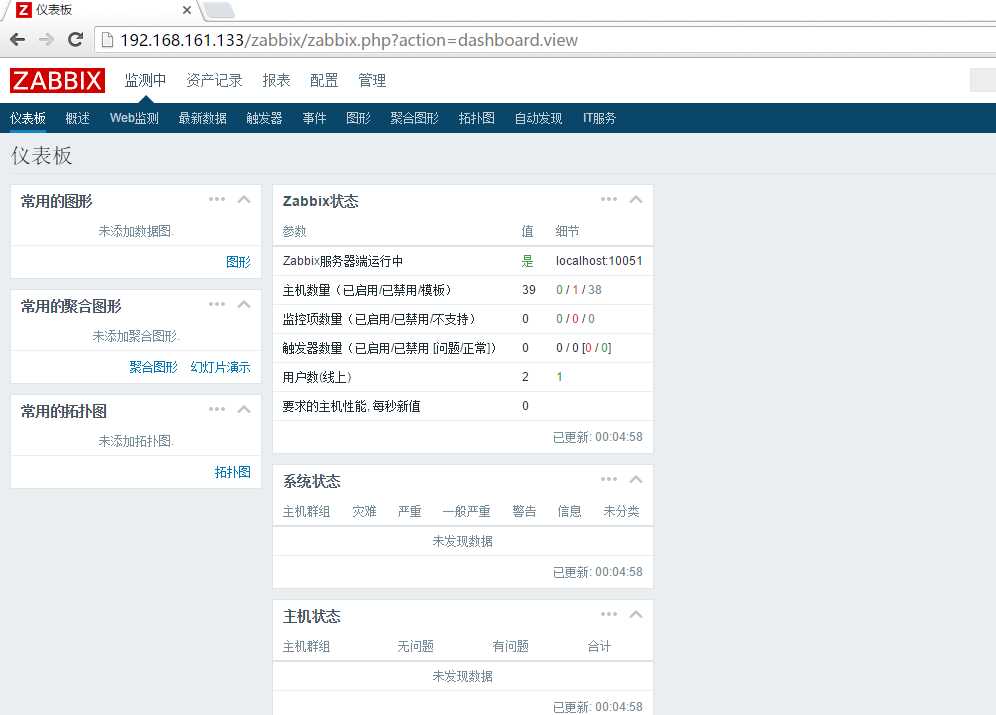This screenshot has height=715, width=996.
Task: Click the browser address bar URL
Action: [349, 40]
